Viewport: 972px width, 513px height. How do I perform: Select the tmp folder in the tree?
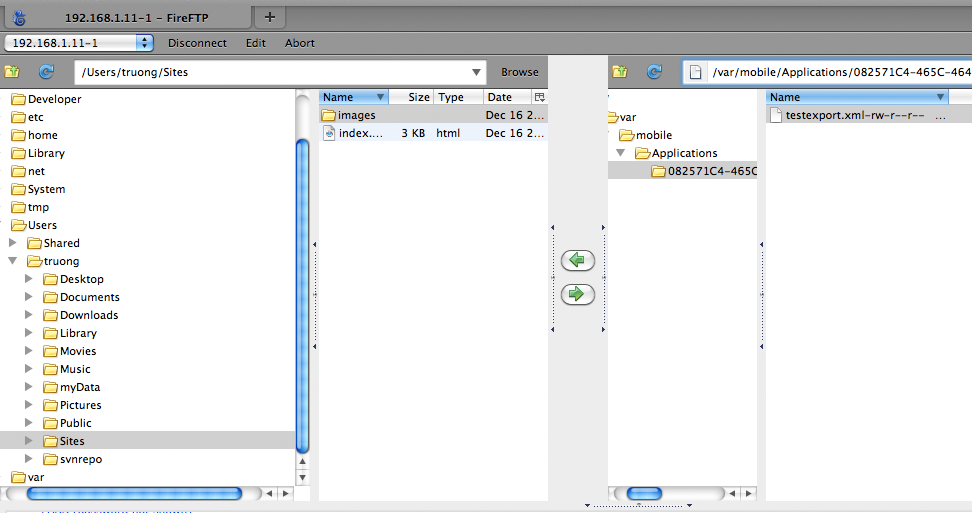(x=38, y=207)
